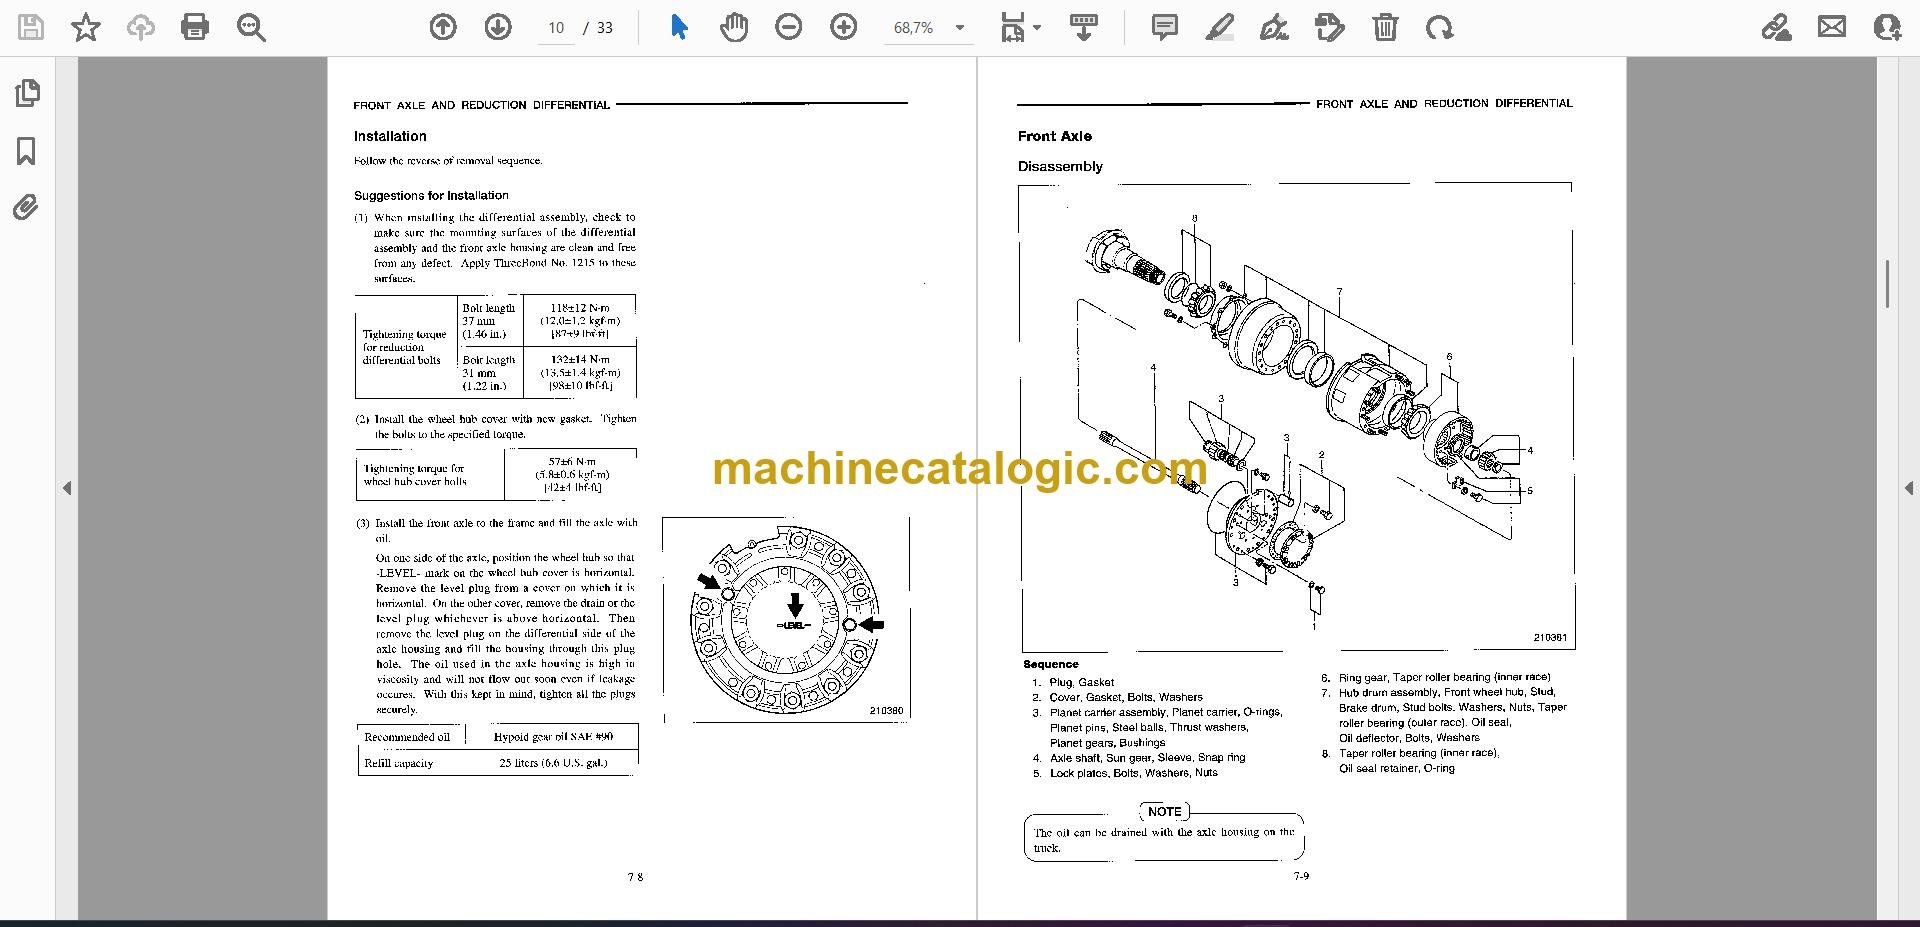
Task: Expand the right tools pane arrow
Action: [x=1908, y=488]
